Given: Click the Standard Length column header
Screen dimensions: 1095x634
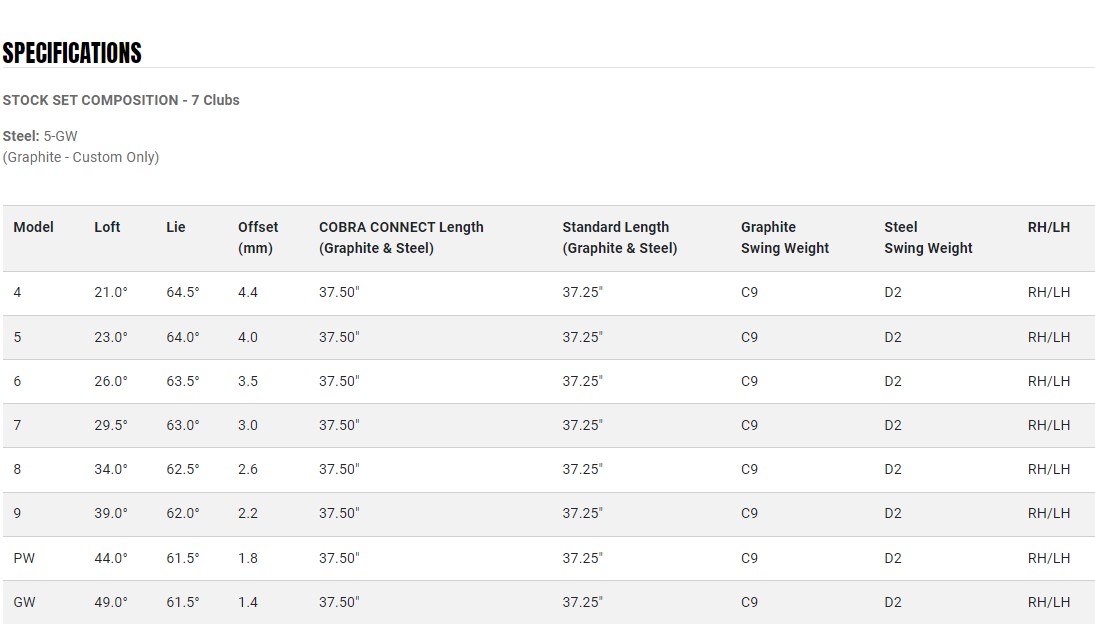Looking at the screenshot, I should point(619,237).
